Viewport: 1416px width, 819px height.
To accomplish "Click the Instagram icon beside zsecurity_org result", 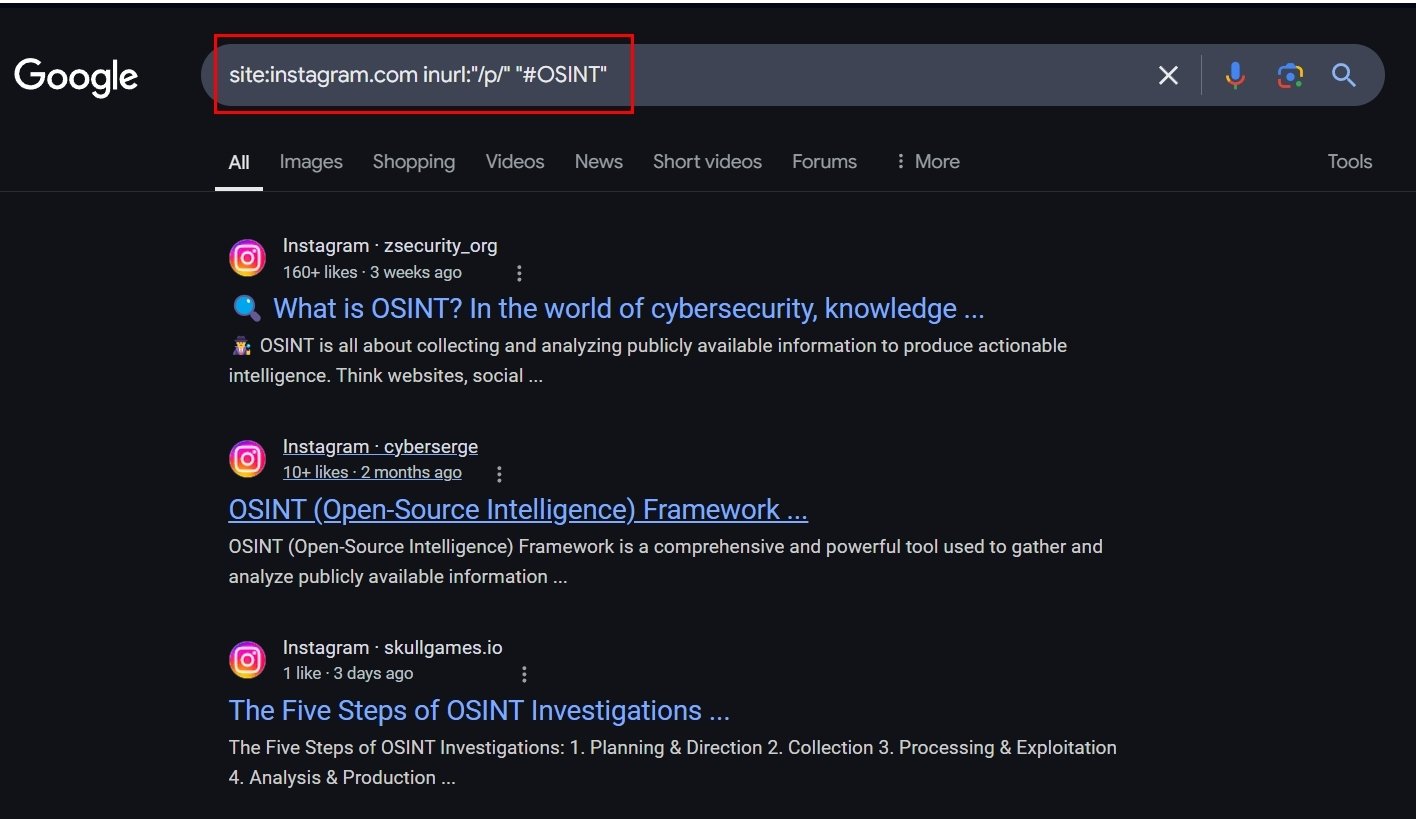I will pos(247,257).
